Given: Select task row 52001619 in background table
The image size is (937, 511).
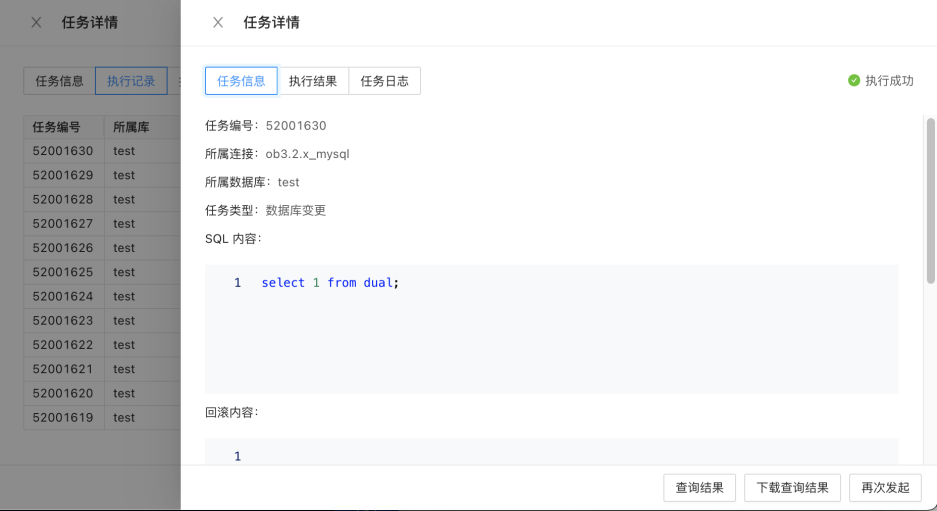Looking at the screenshot, I should pos(102,417).
